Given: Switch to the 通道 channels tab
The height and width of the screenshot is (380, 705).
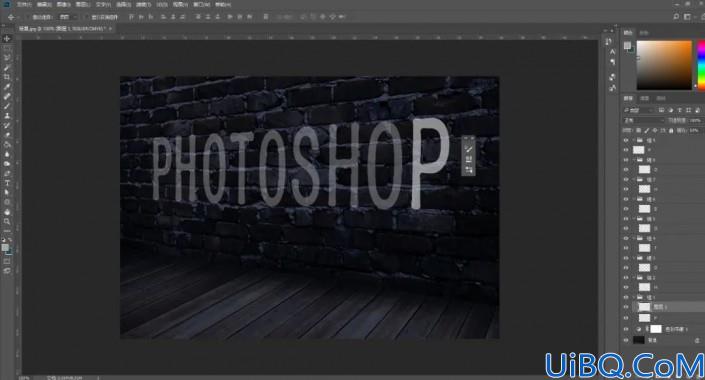Looking at the screenshot, I should tap(644, 98).
